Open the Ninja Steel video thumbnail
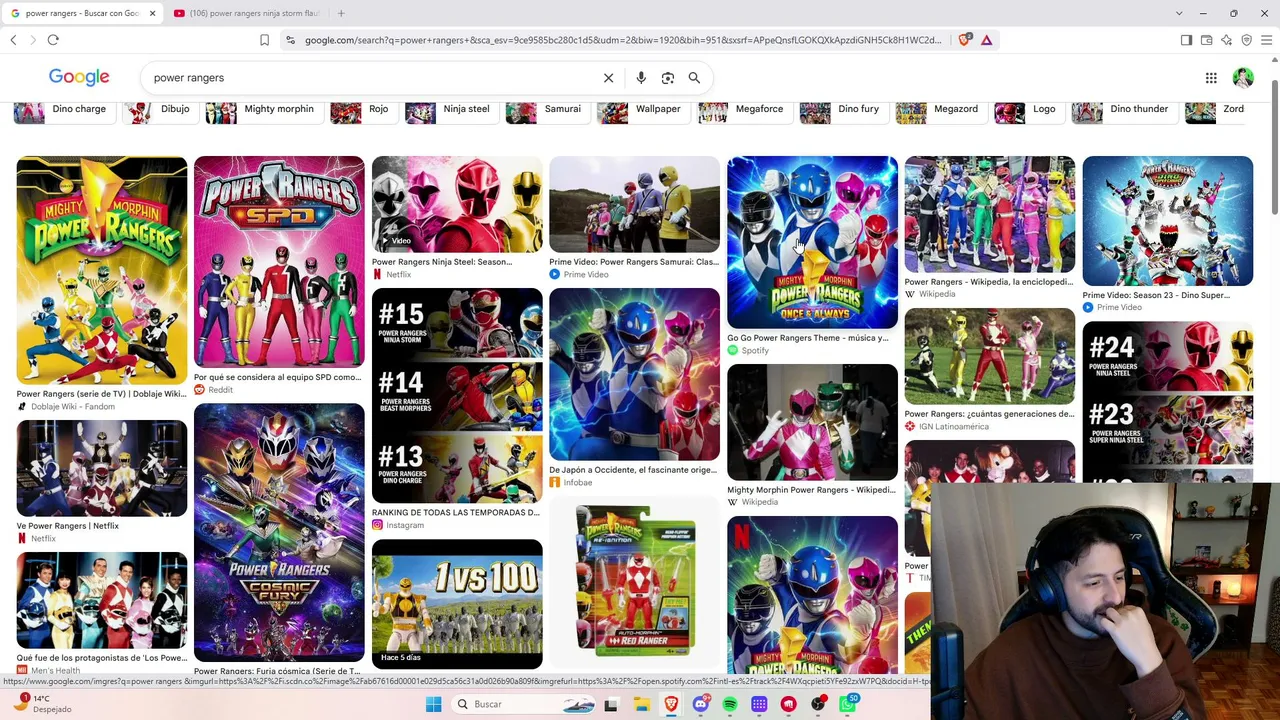This screenshot has height=720, width=1280. pos(457,204)
